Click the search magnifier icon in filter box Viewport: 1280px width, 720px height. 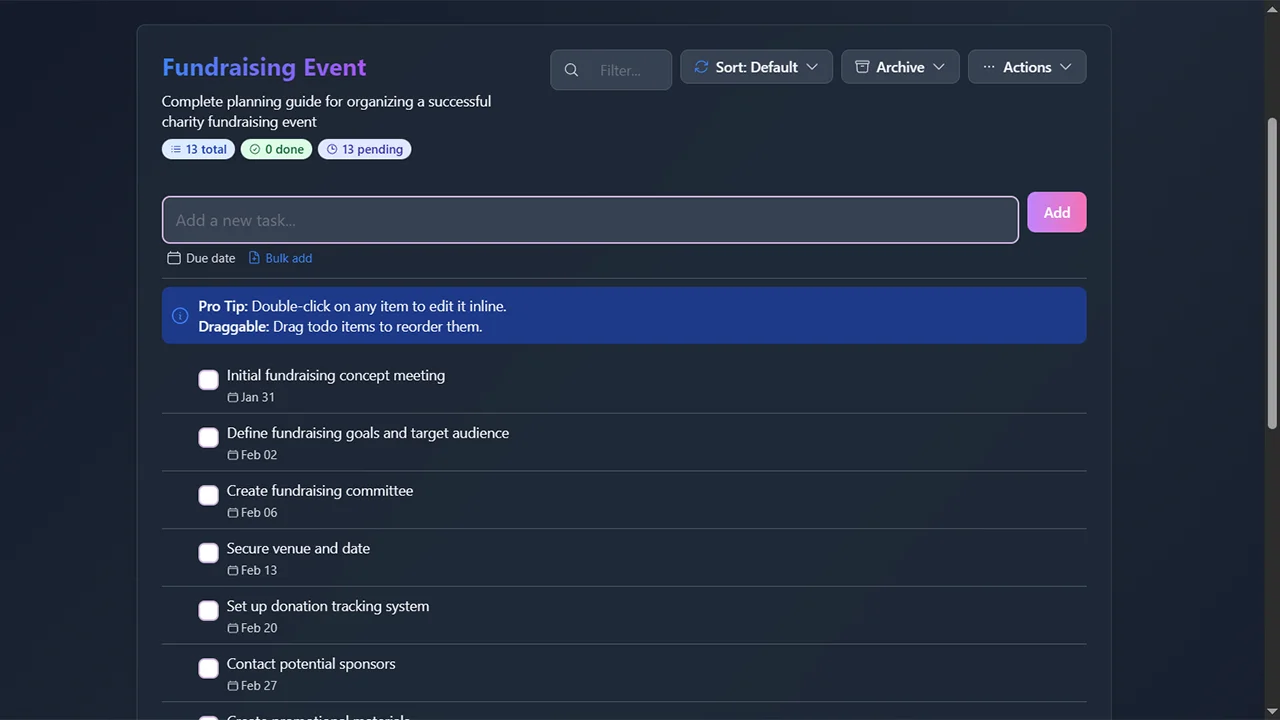point(571,70)
